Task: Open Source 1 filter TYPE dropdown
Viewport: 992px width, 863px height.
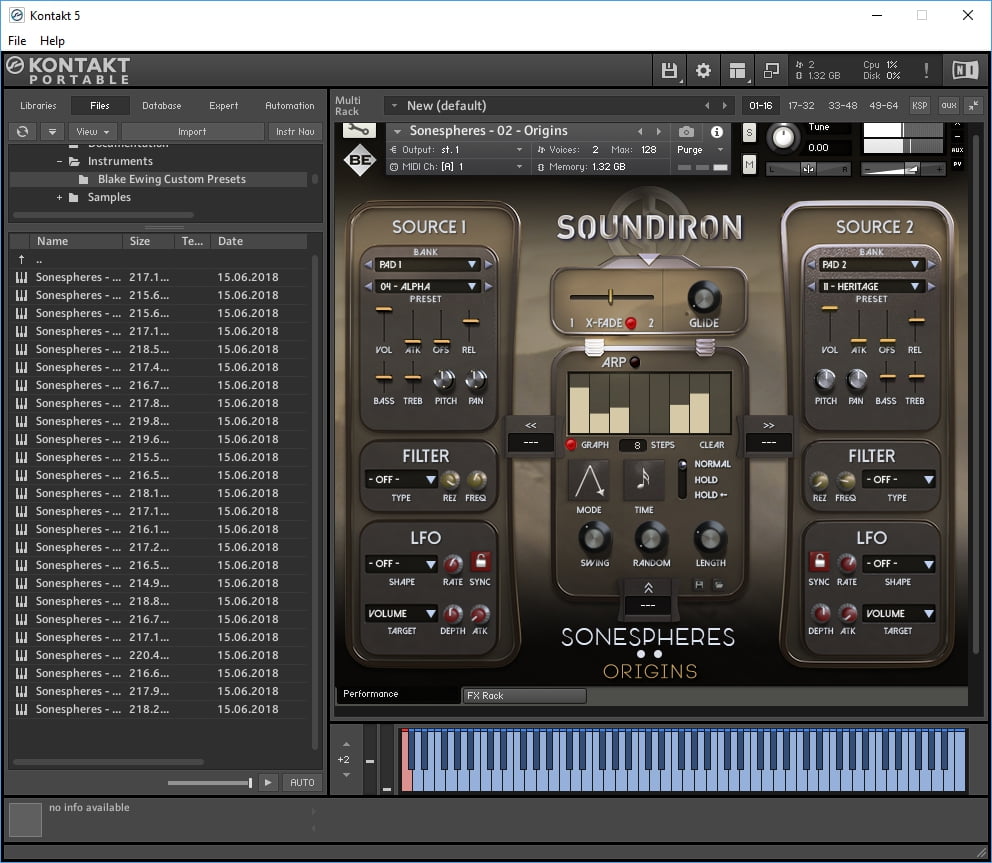Action: 401,480
